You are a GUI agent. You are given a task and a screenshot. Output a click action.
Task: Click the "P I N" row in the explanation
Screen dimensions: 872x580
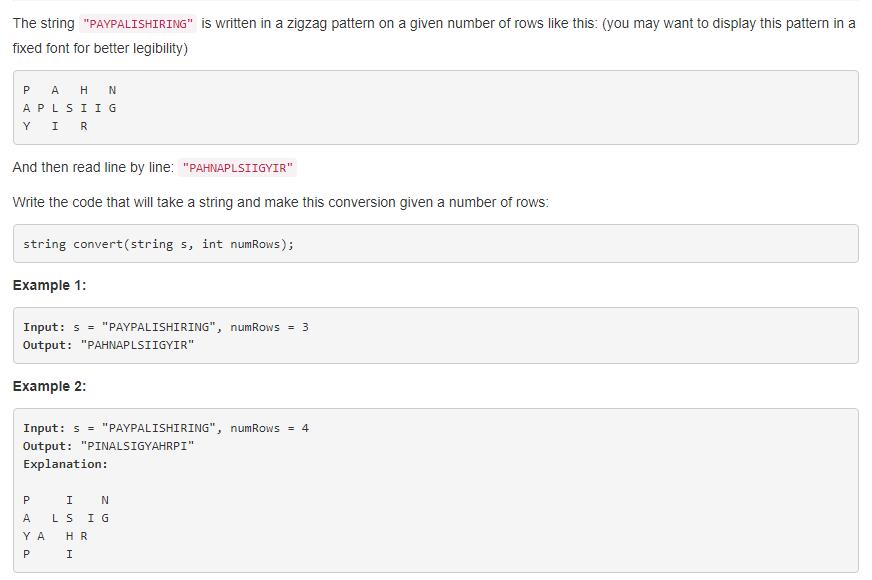point(66,500)
